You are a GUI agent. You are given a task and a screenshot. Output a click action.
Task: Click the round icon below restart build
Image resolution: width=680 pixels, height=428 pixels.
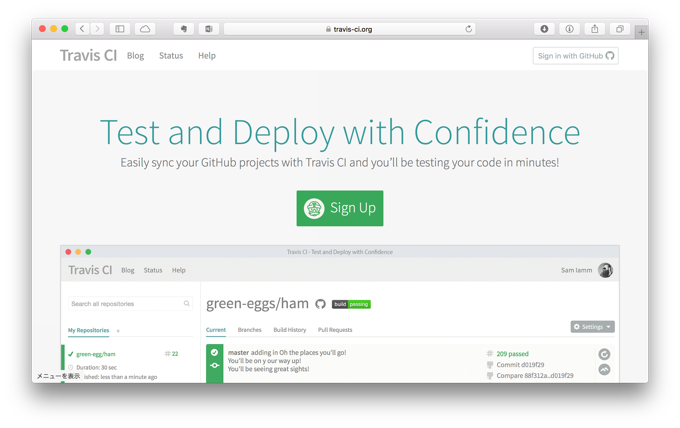click(605, 369)
